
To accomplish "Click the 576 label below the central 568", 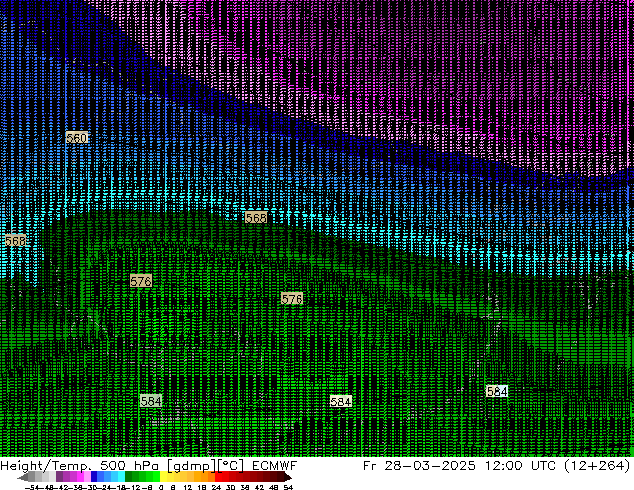I will [x=292, y=299].
